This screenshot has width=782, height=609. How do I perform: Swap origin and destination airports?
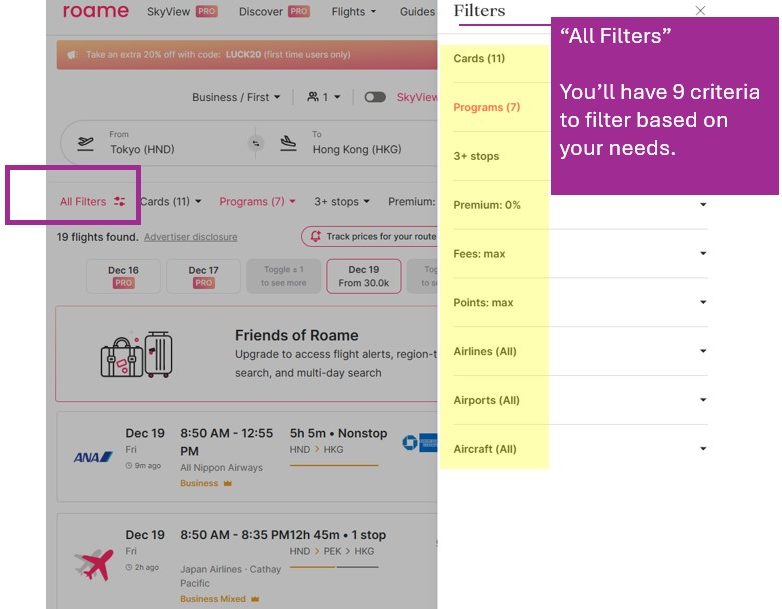pos(256,144)
